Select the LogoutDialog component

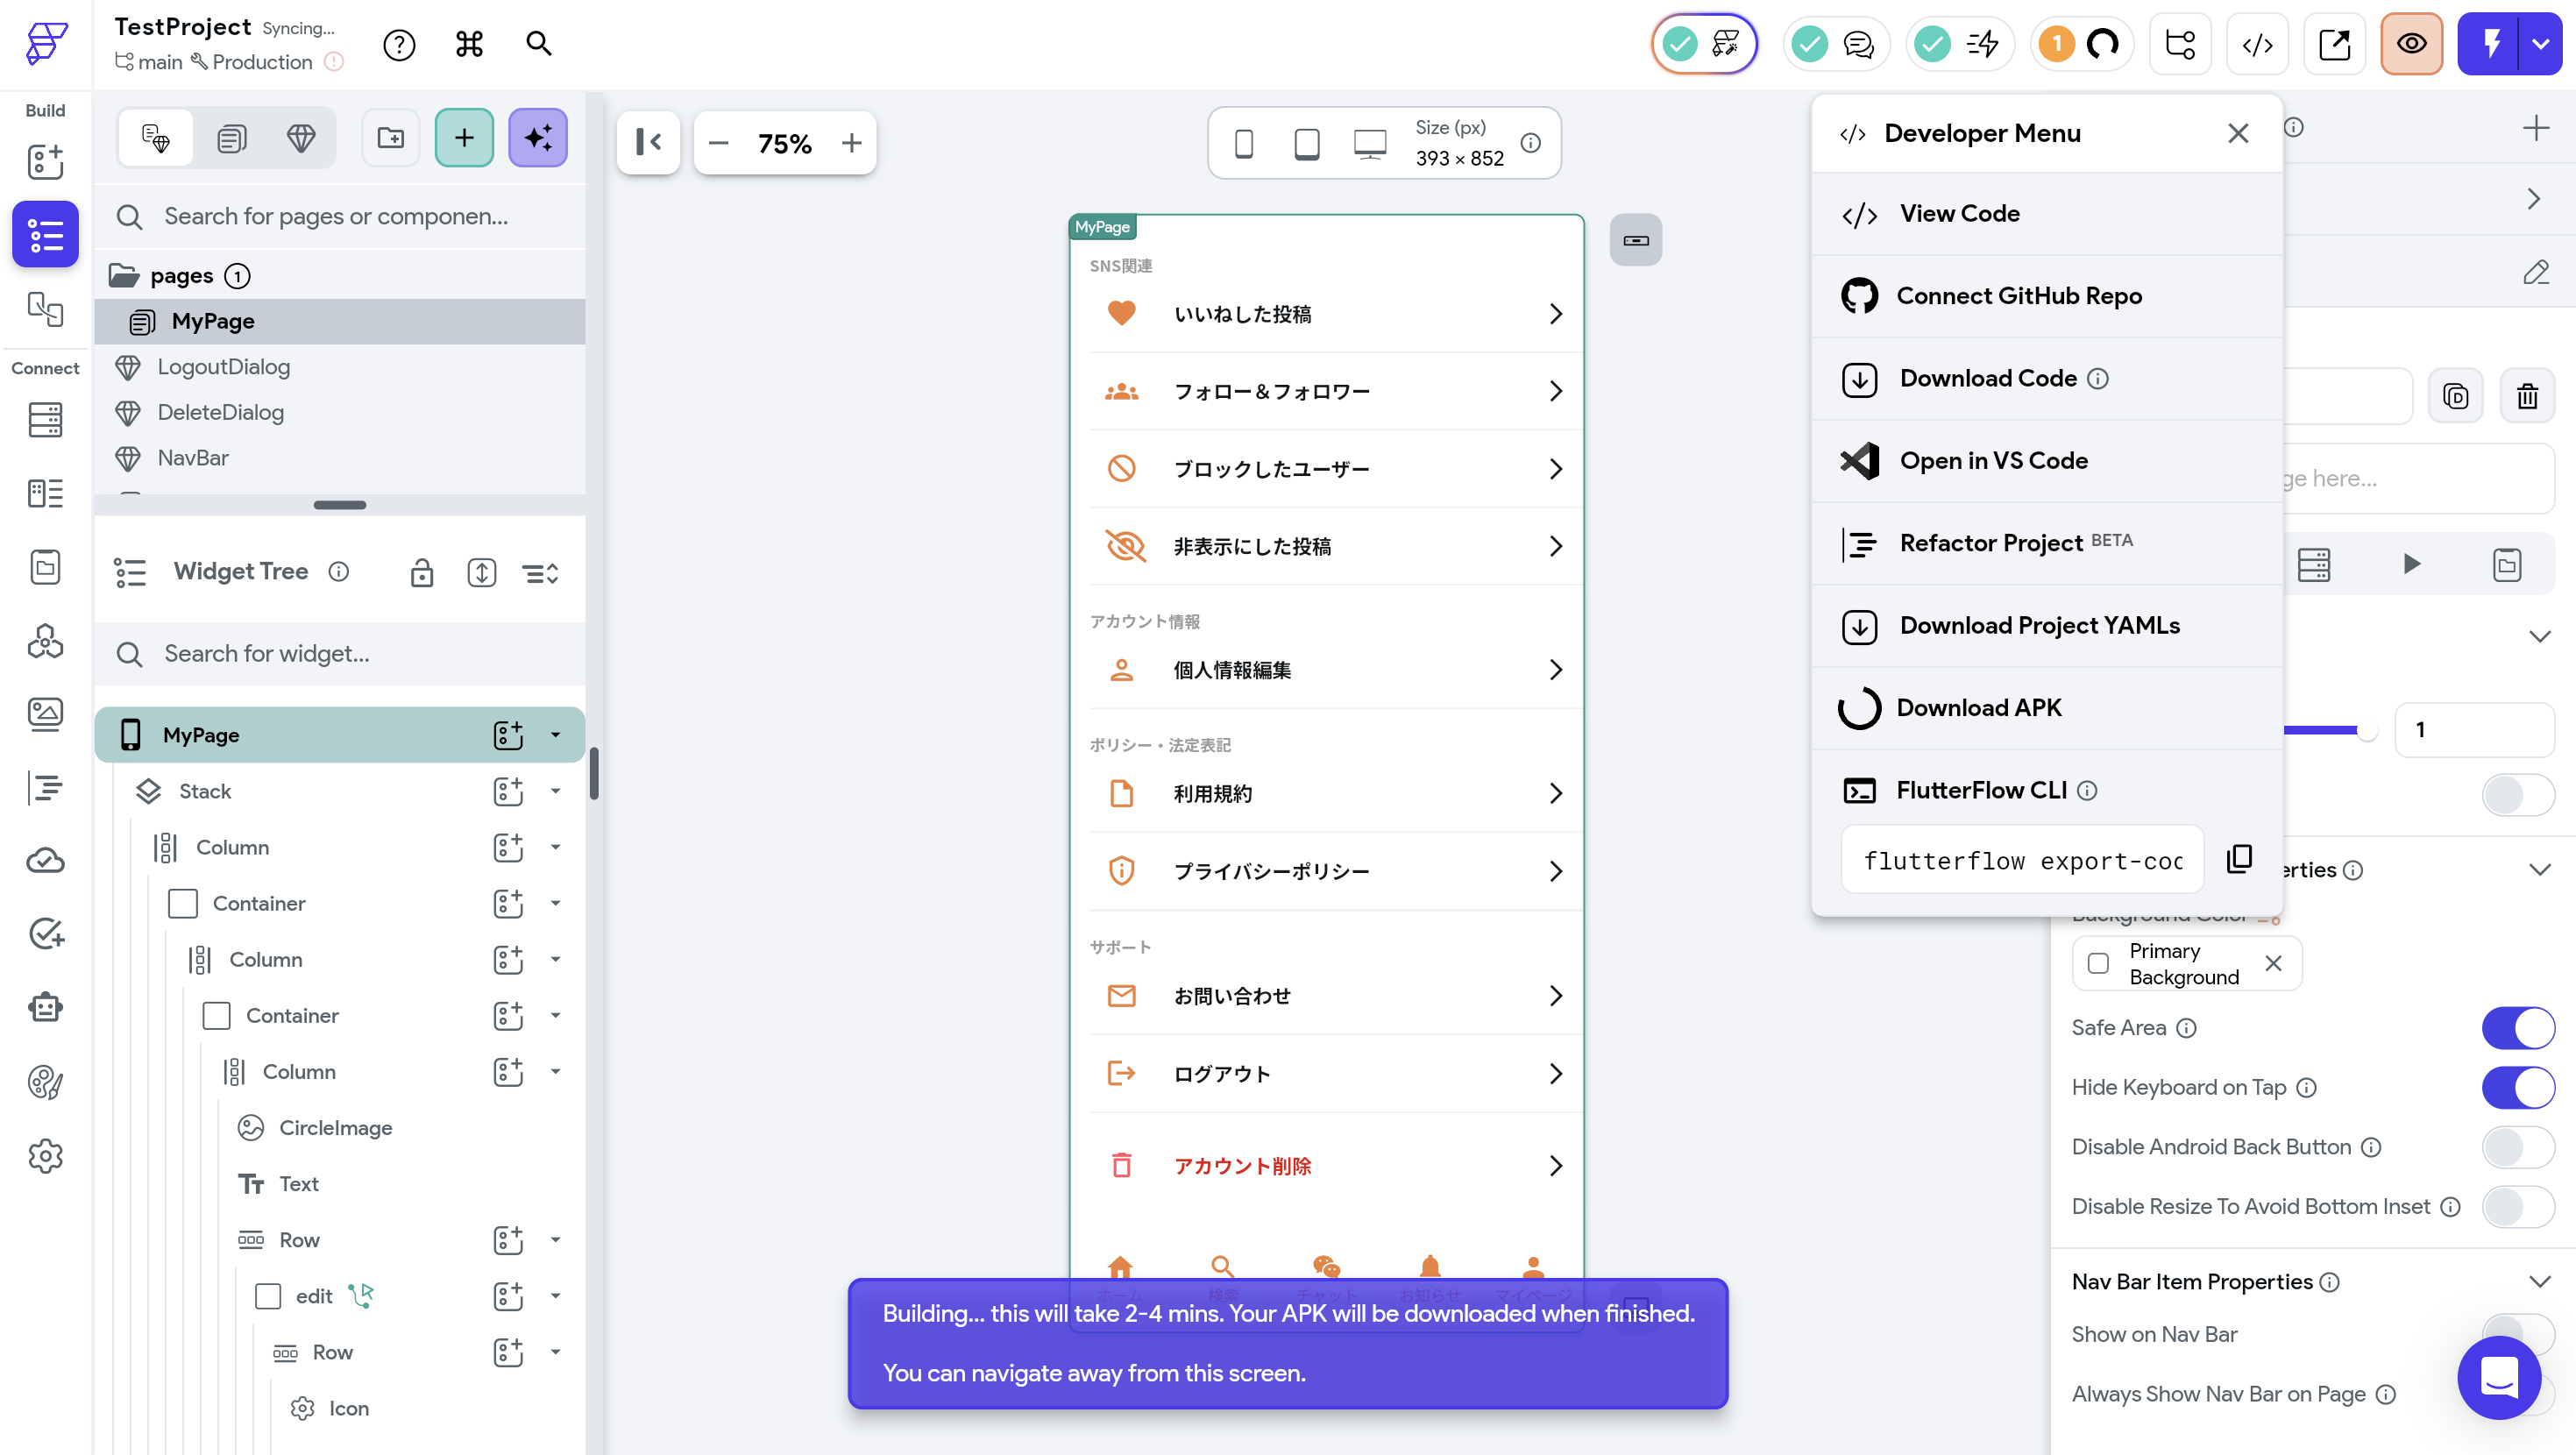(x=223, y=367)
